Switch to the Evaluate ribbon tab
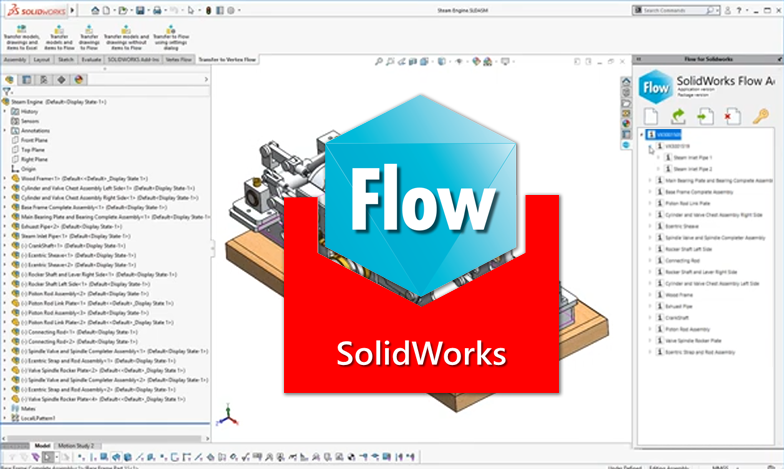 coord(91,60)
